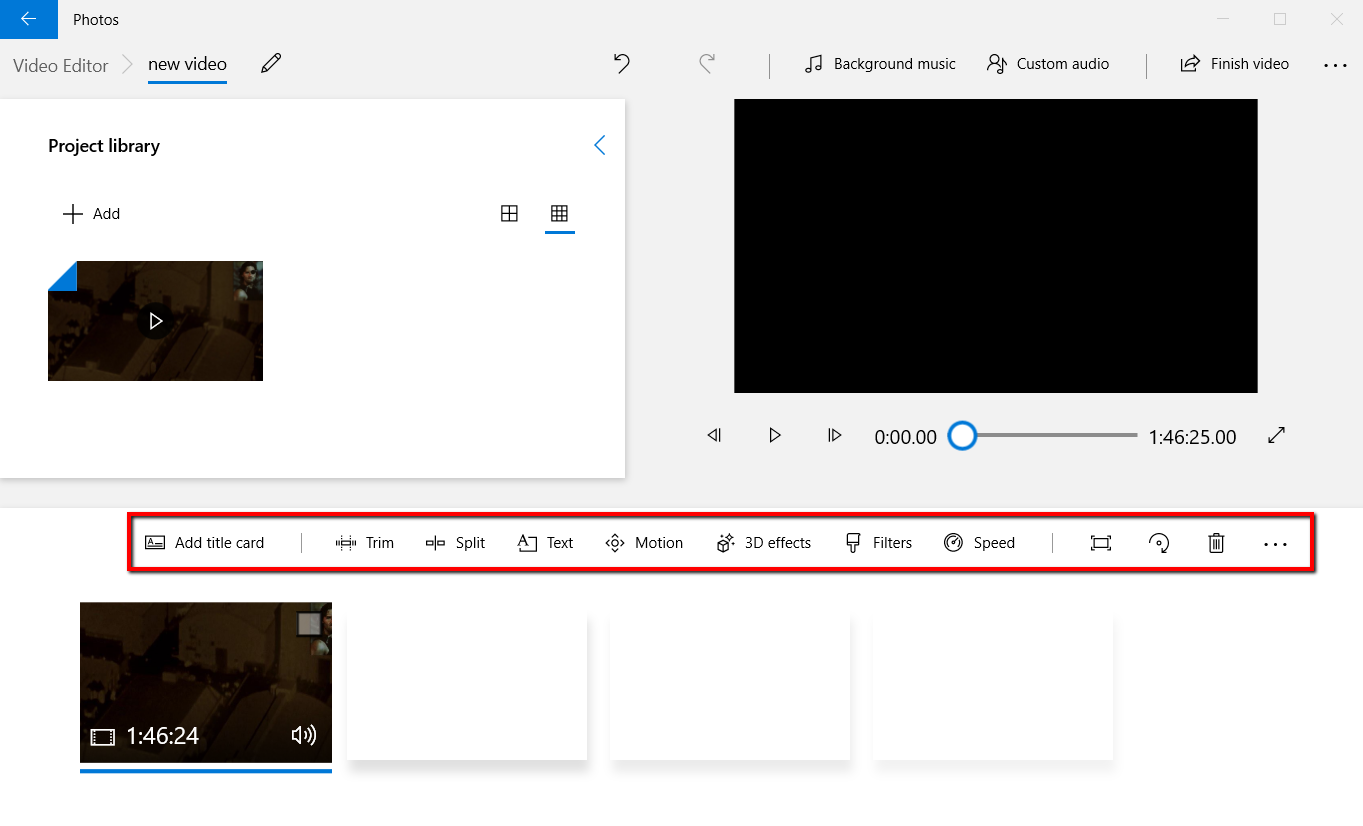
Task: Delete the selected clip with trash icon
Action: pos(1216,542)
